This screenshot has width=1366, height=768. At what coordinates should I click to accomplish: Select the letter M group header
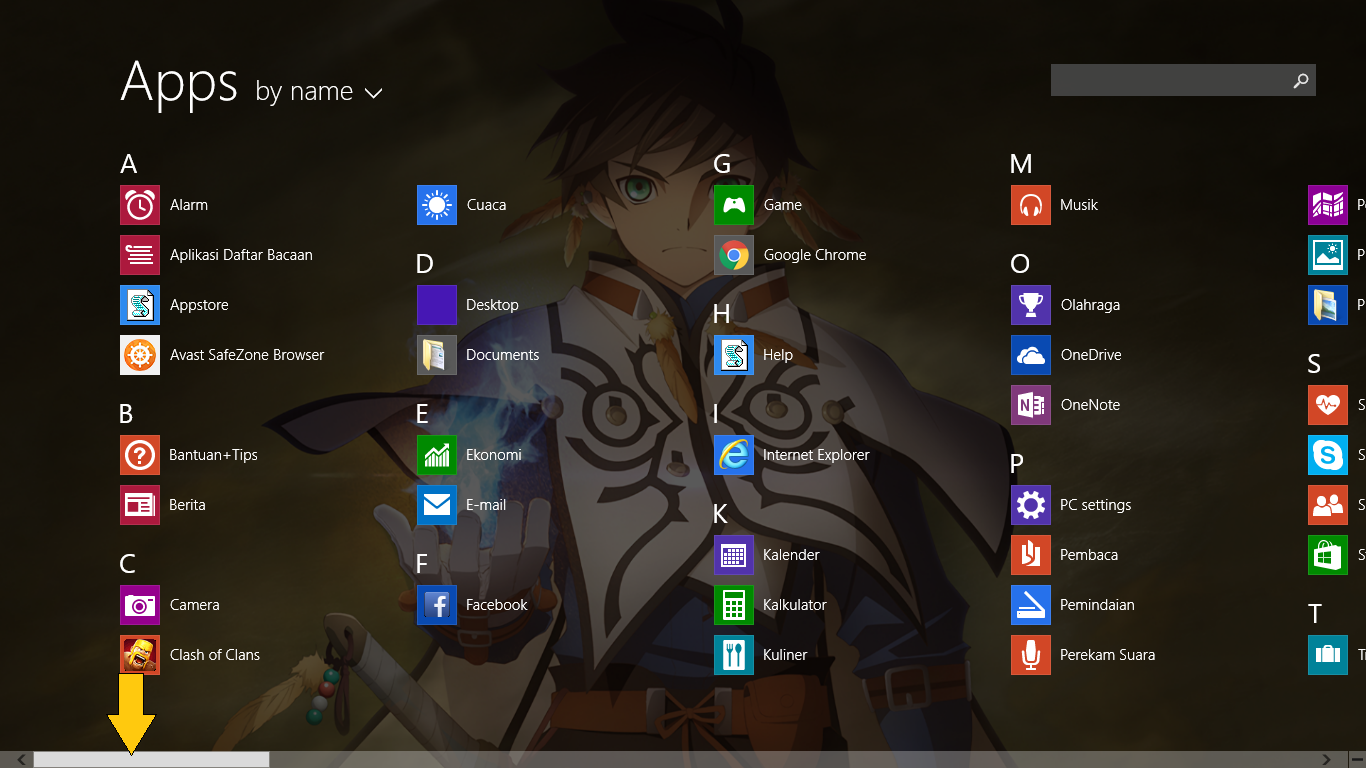[1021, 164]
